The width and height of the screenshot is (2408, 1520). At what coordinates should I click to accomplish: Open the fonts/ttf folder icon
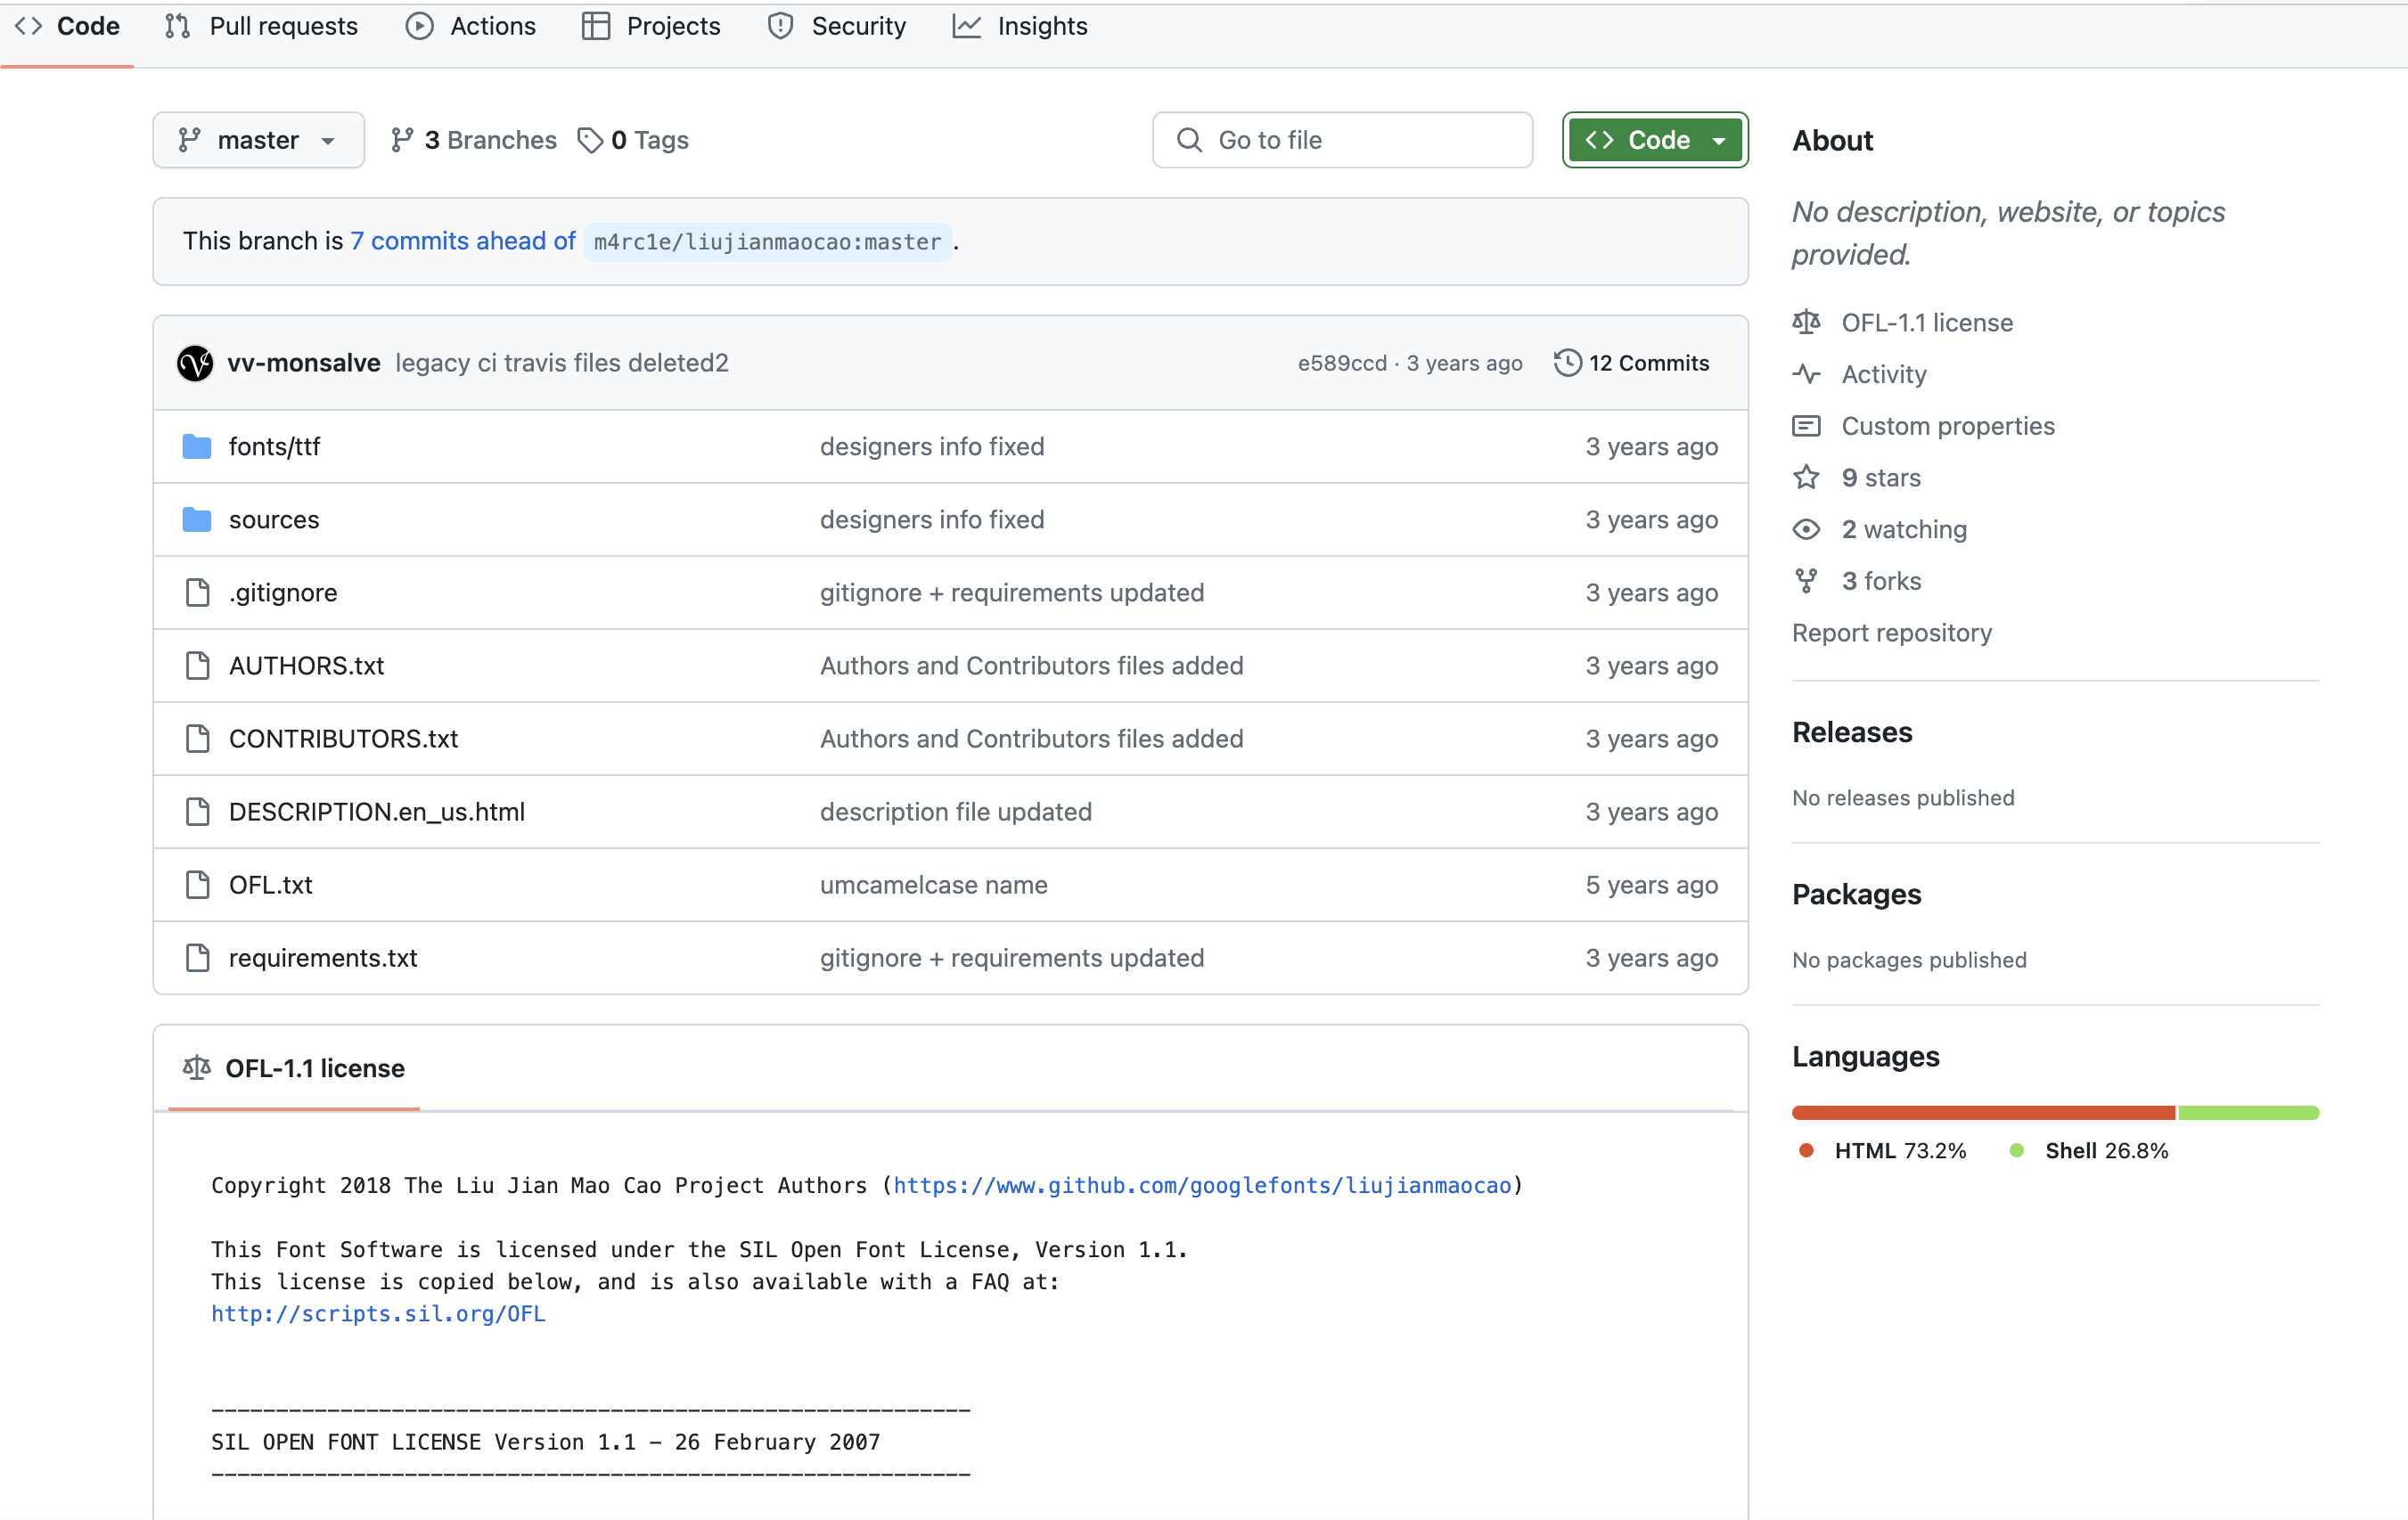click(197, 446)
